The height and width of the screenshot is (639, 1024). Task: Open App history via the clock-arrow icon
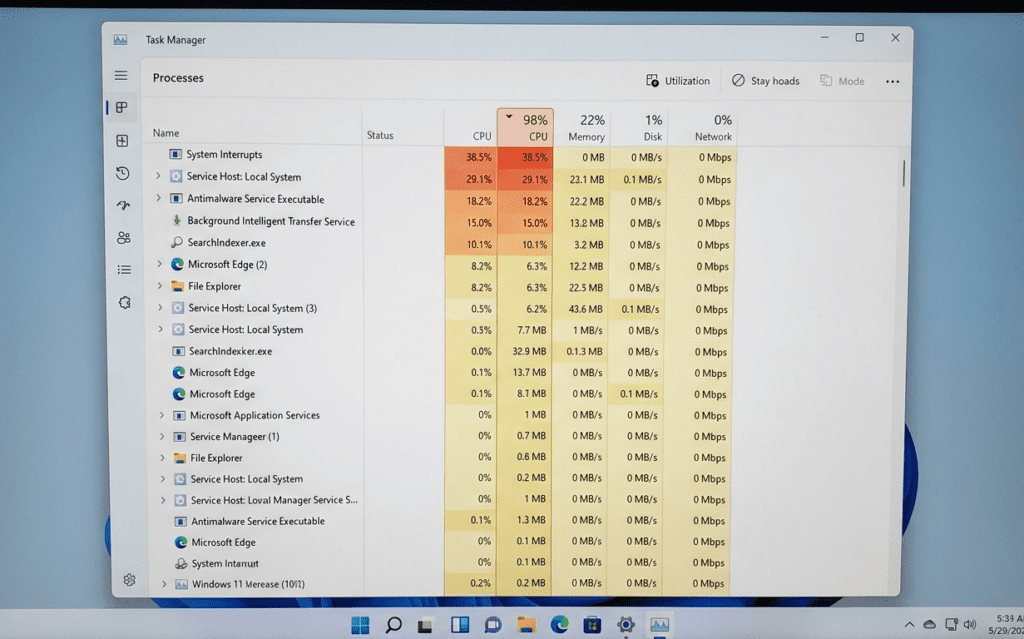click(123, 173)
